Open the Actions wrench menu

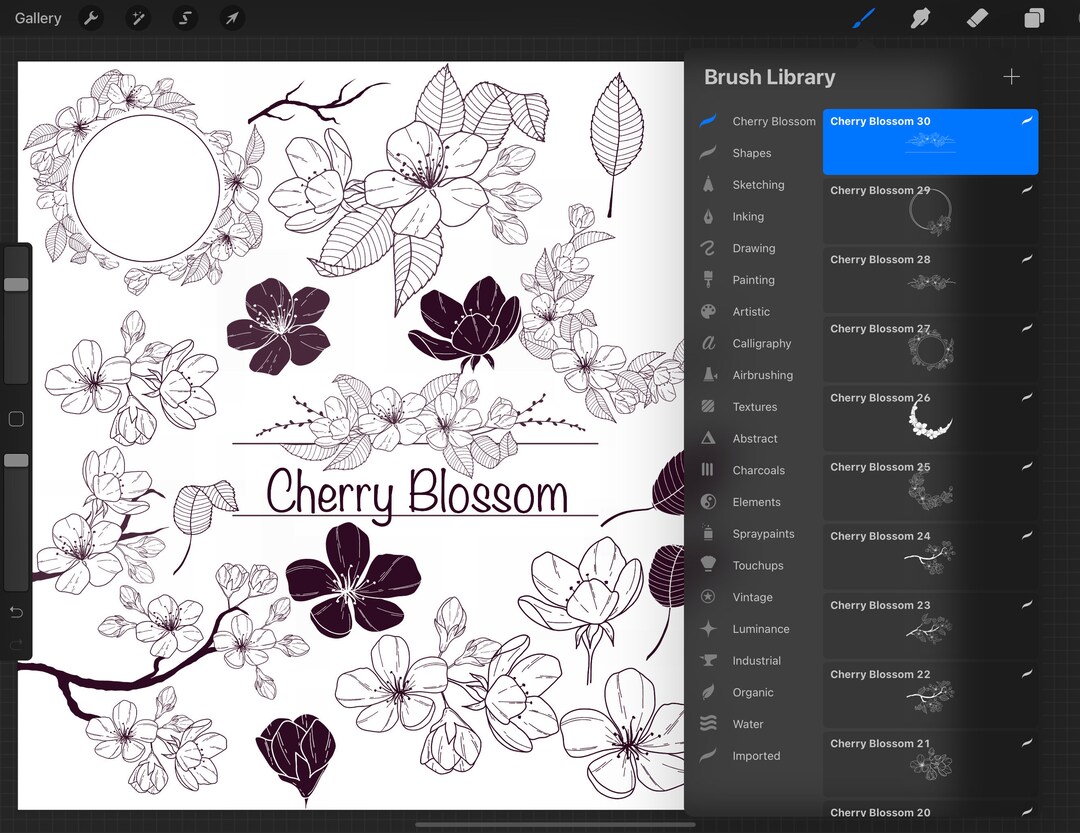coord(91,18)
